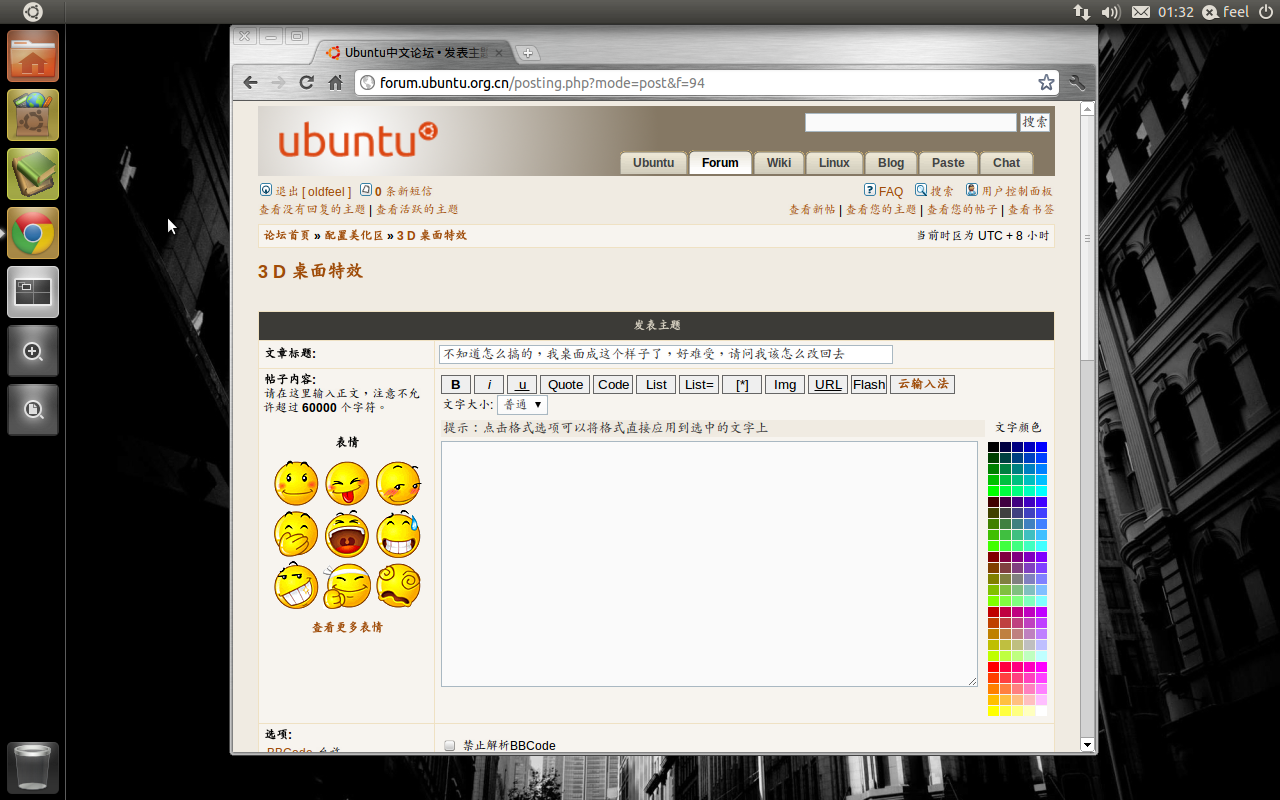Insert the dizzy swirl-eyes emoticon
This screenshot has width=1280, height=800.
click(398, 586)
